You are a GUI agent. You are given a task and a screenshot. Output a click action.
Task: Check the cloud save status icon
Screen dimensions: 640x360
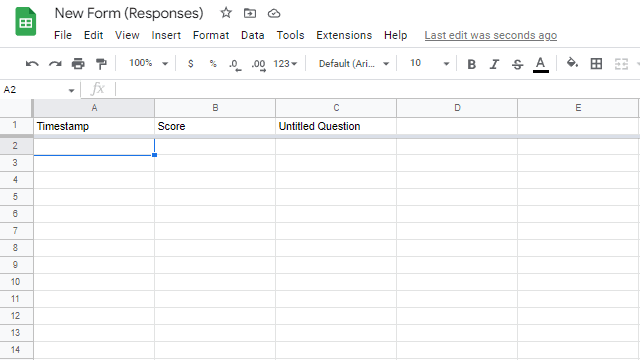[274, 13]
